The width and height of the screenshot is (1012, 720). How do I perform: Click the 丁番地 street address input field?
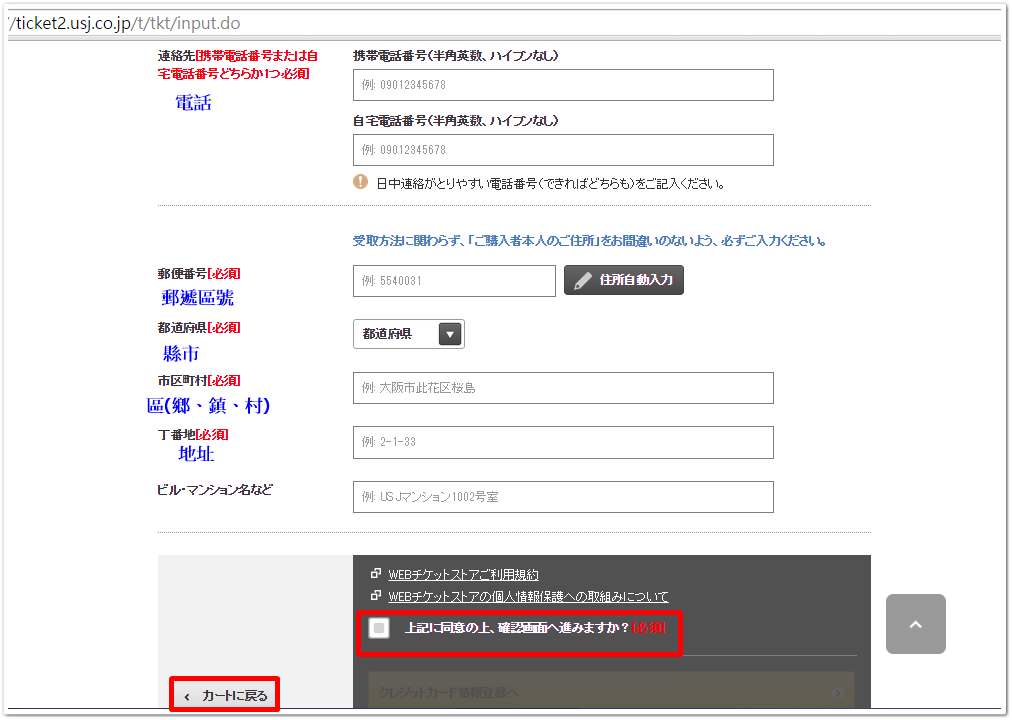[563, 442]
